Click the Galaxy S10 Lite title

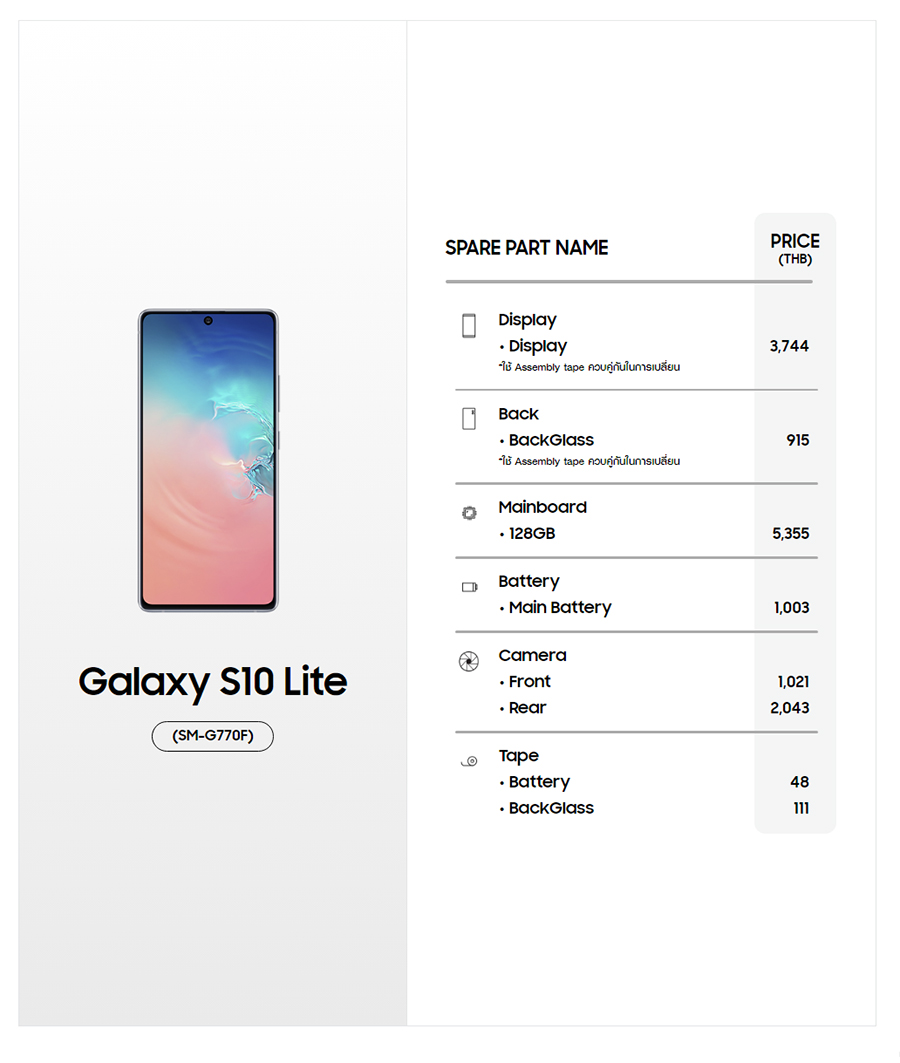click(x=212, y=682)
